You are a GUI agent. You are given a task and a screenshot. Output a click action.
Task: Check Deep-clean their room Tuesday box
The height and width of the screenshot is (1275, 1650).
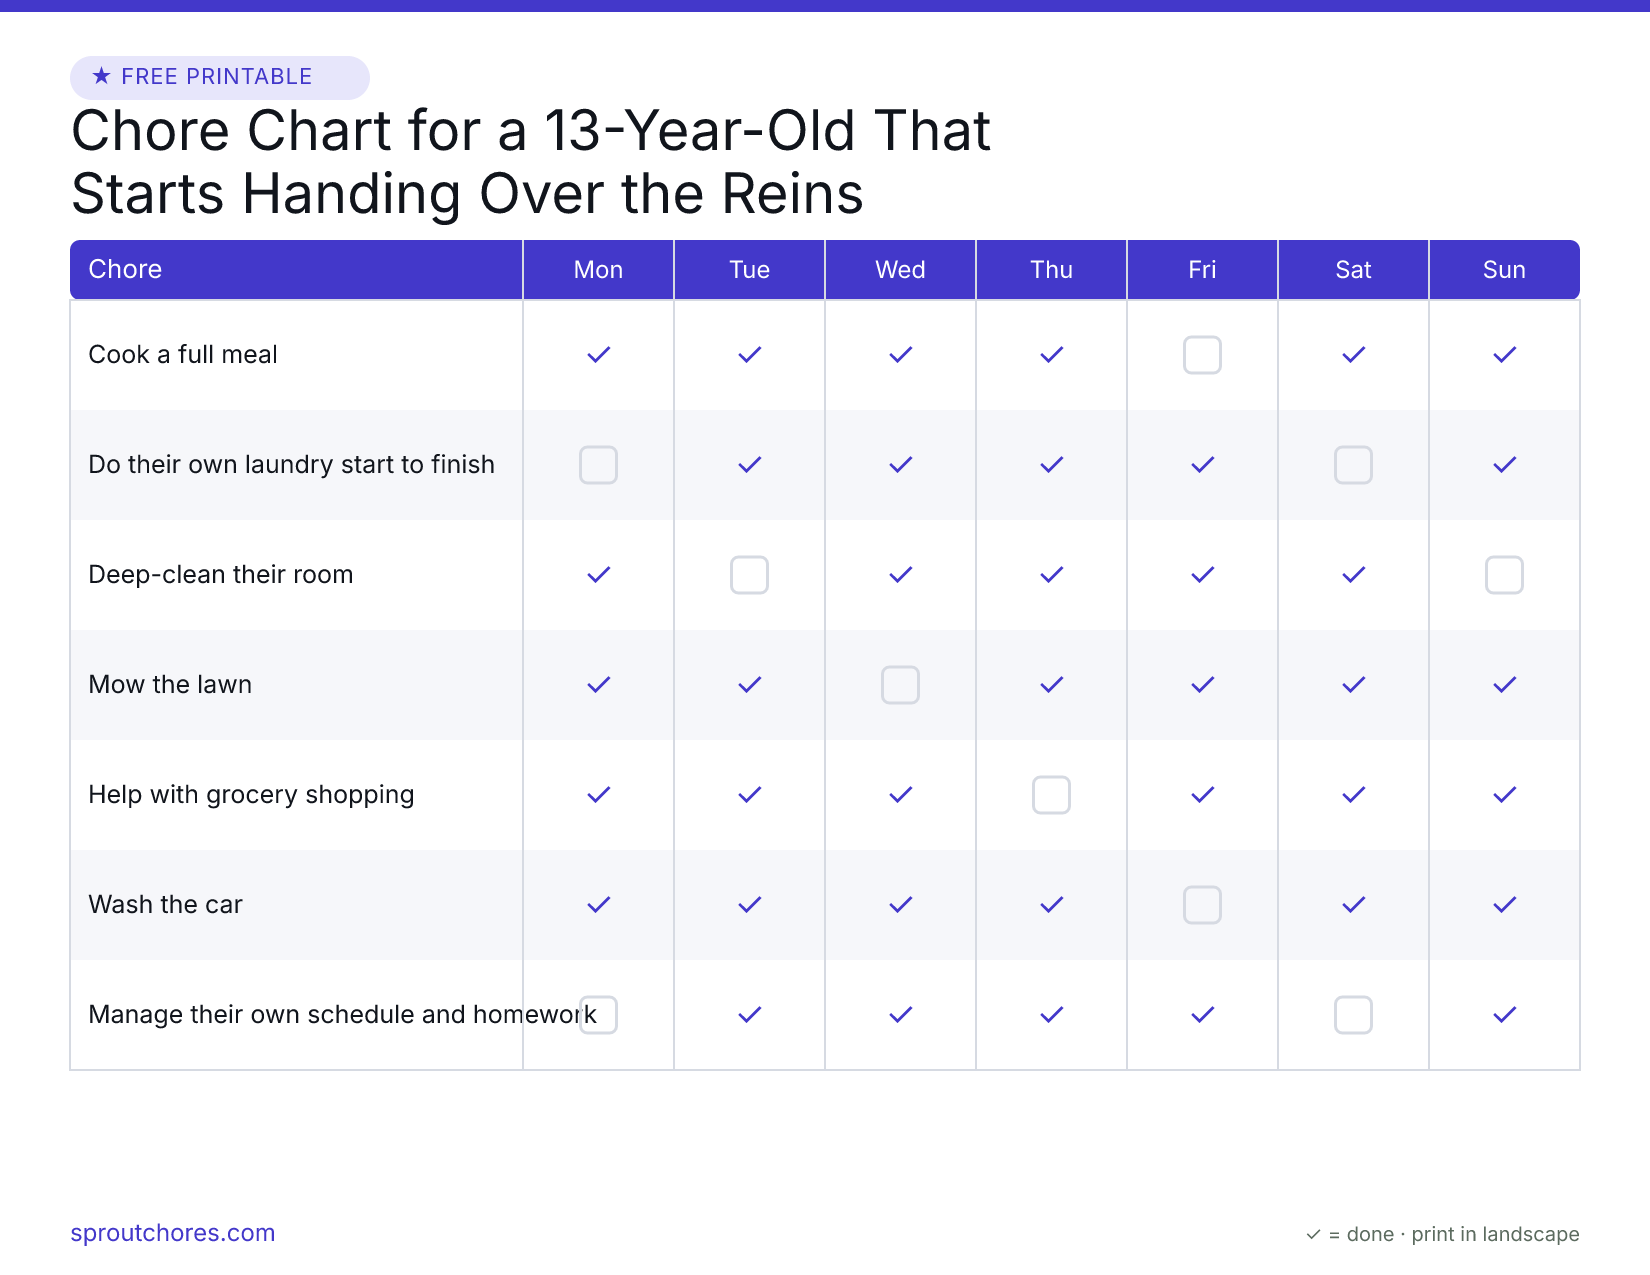point(749,575)
